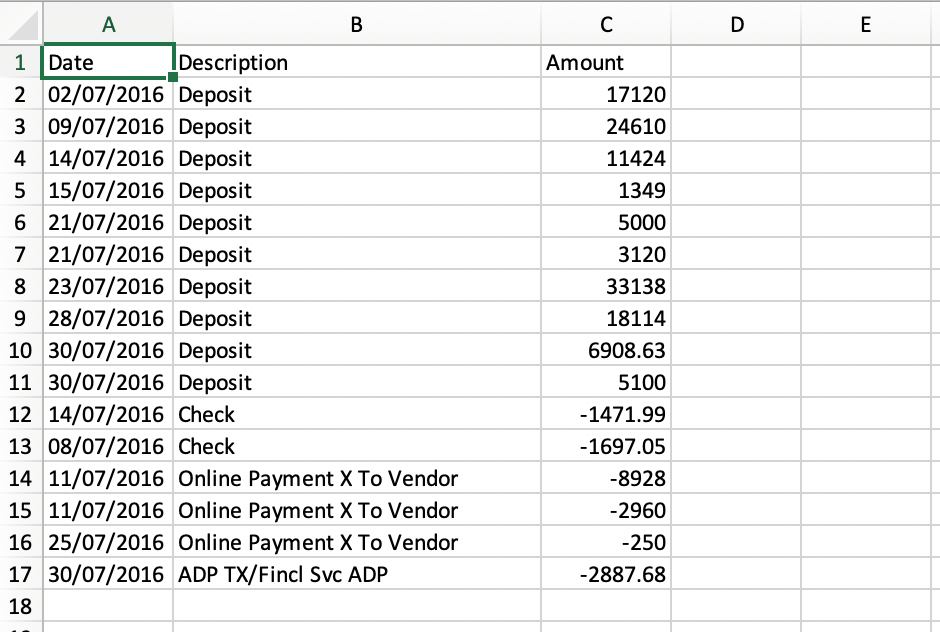Image resolution: width=940 pixels, height=632 pixels.
Task: Select Deposit description in row 11
Action: click(357, 382)
